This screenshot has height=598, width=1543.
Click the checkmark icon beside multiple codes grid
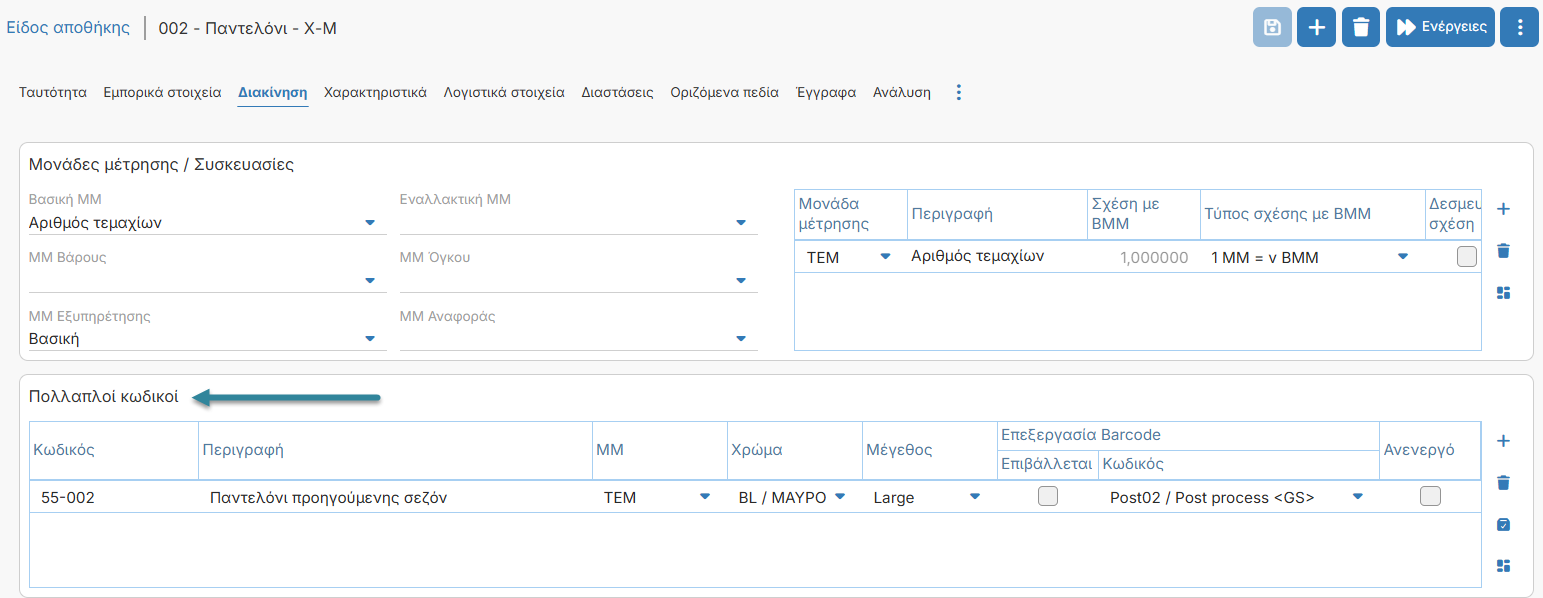[x=1502, y=525]
